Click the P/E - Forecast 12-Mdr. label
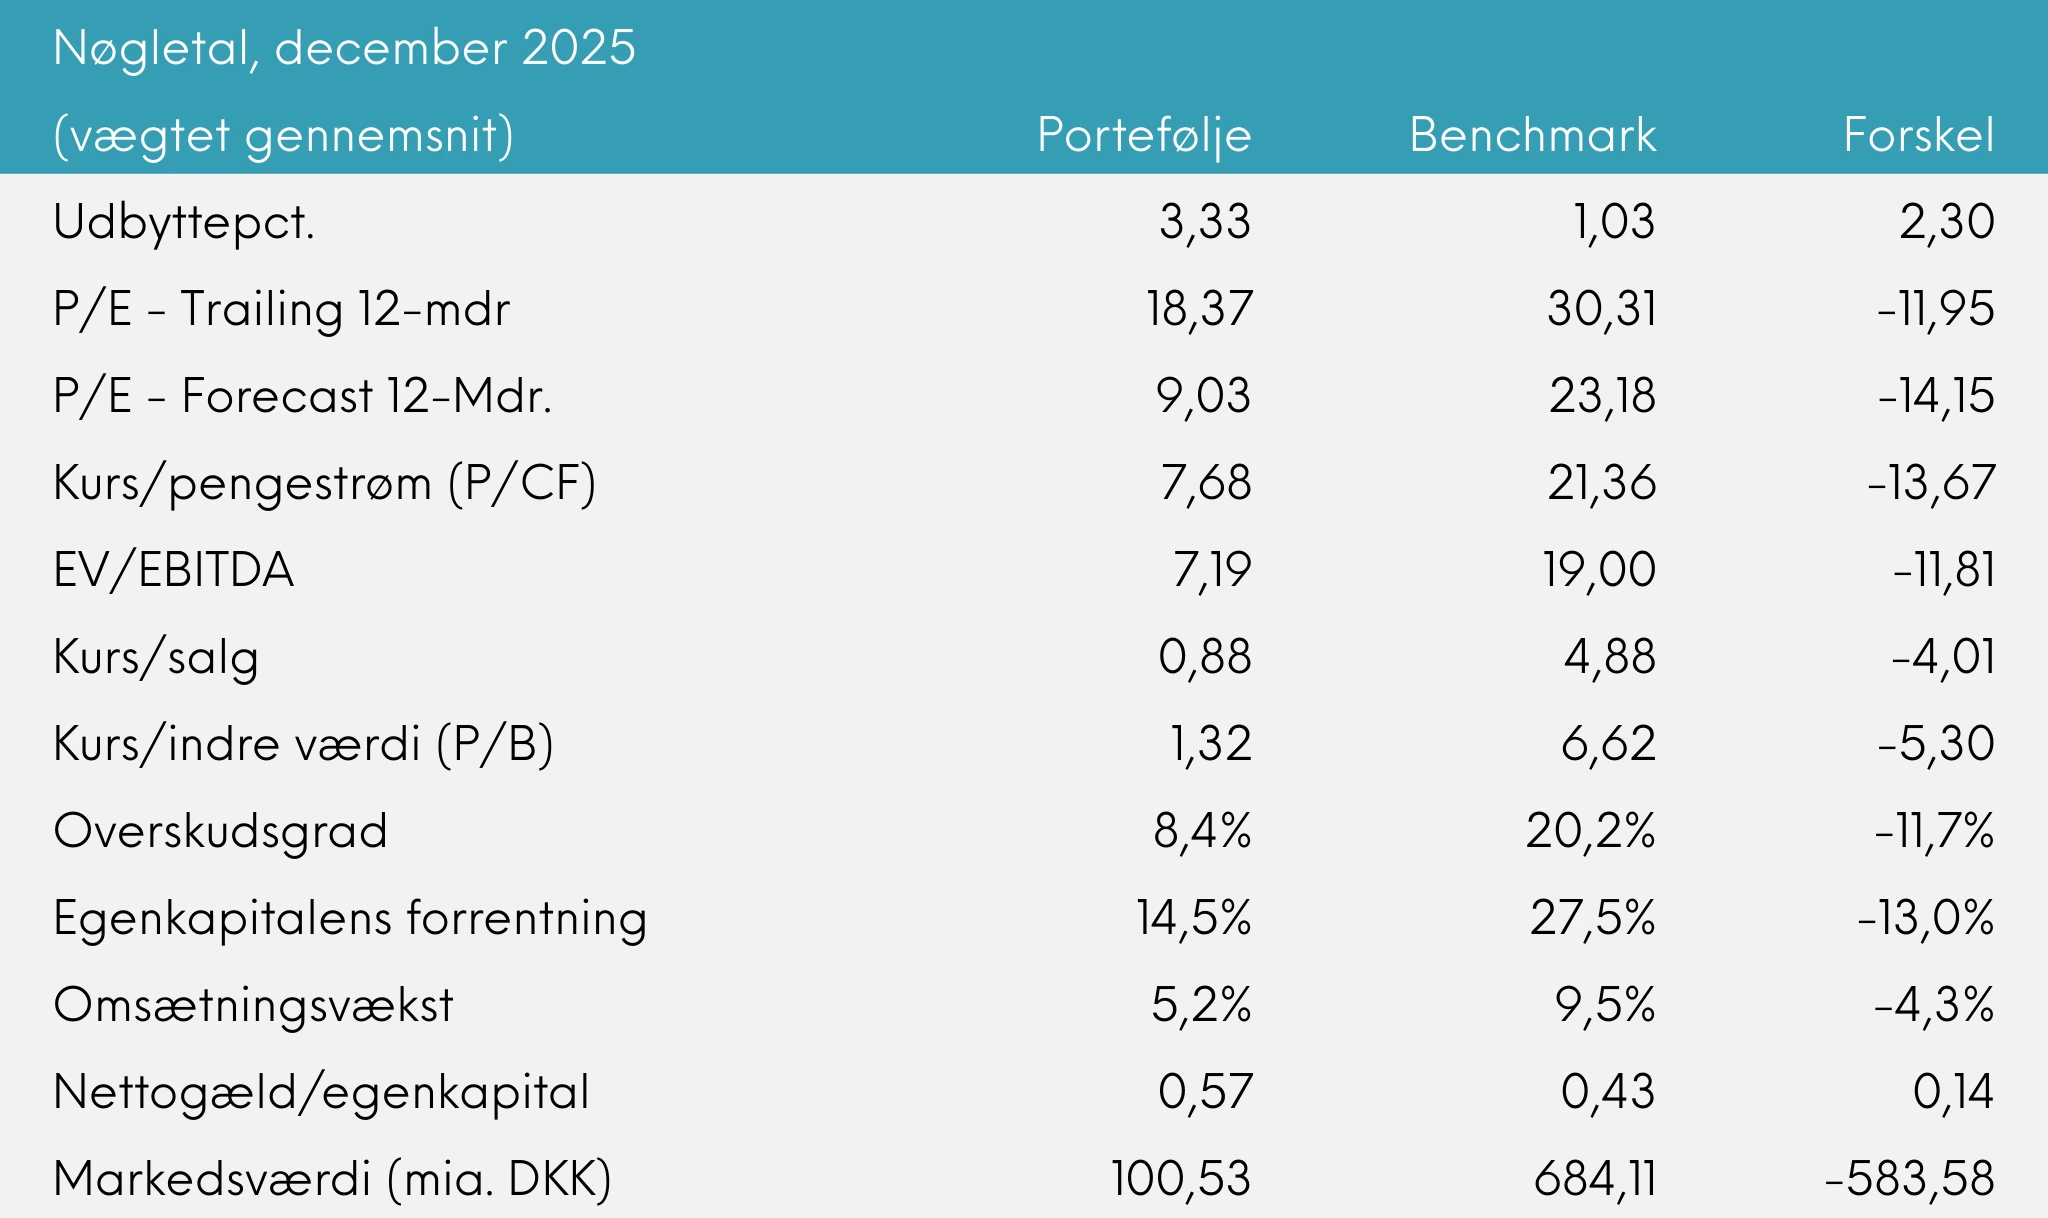This screenshot has height=1218, width=2048. click(302, 396)
